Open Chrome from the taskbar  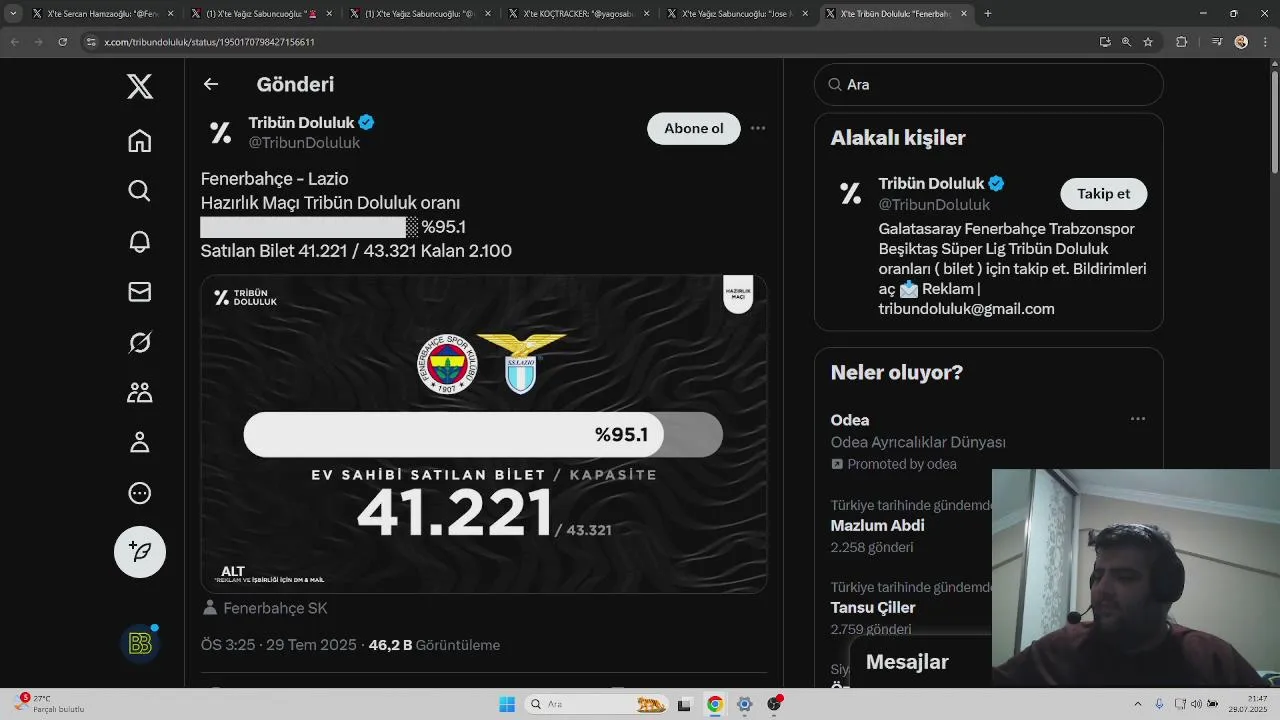[x=714, y=704]
